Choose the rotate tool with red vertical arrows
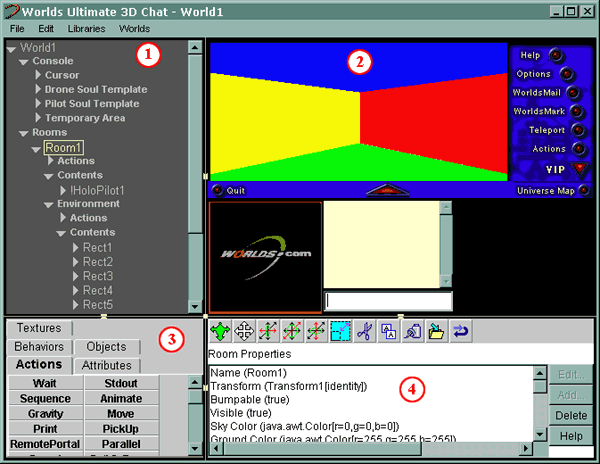This screenshot has width=600, height=464. point(316,331)
